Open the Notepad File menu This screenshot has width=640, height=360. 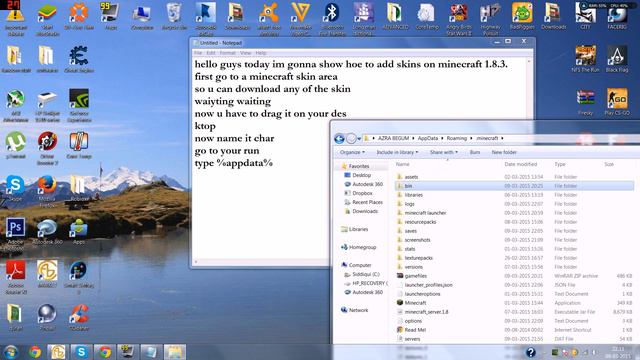(198, 53)
